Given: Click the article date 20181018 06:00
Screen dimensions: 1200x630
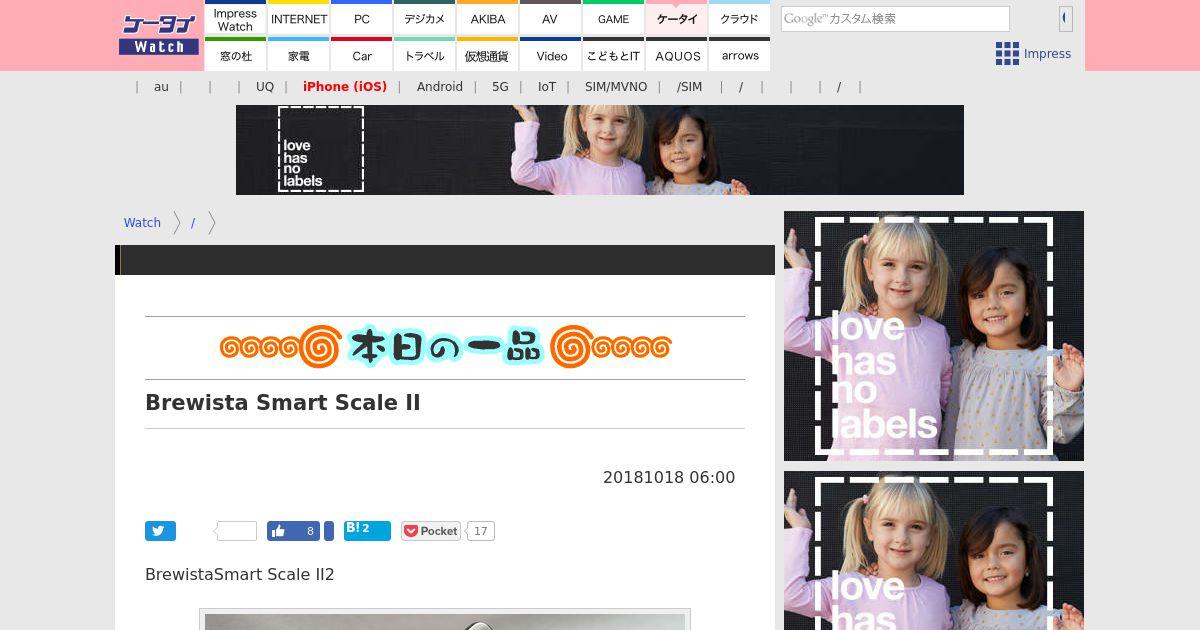Looking at the screenshot, I should (x=669, y=478).
